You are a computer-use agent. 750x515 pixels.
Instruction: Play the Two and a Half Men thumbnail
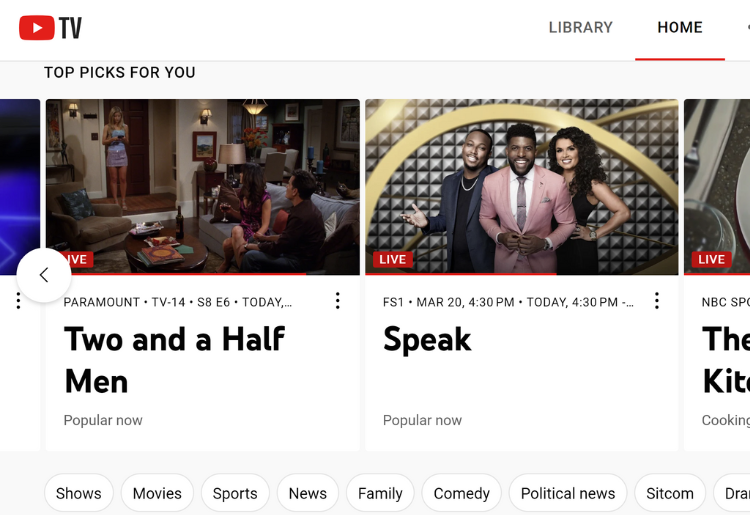click(203, 186)
